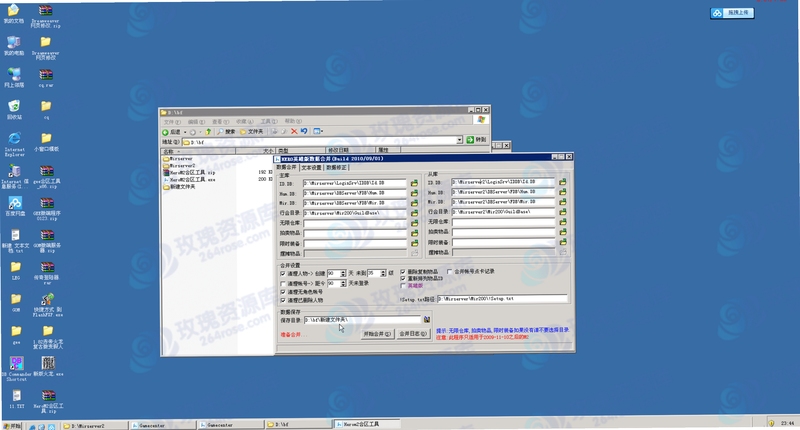Pick the 保存目录 save folder icon
Viewport: 800px width, 430px height.
[427, 319]
